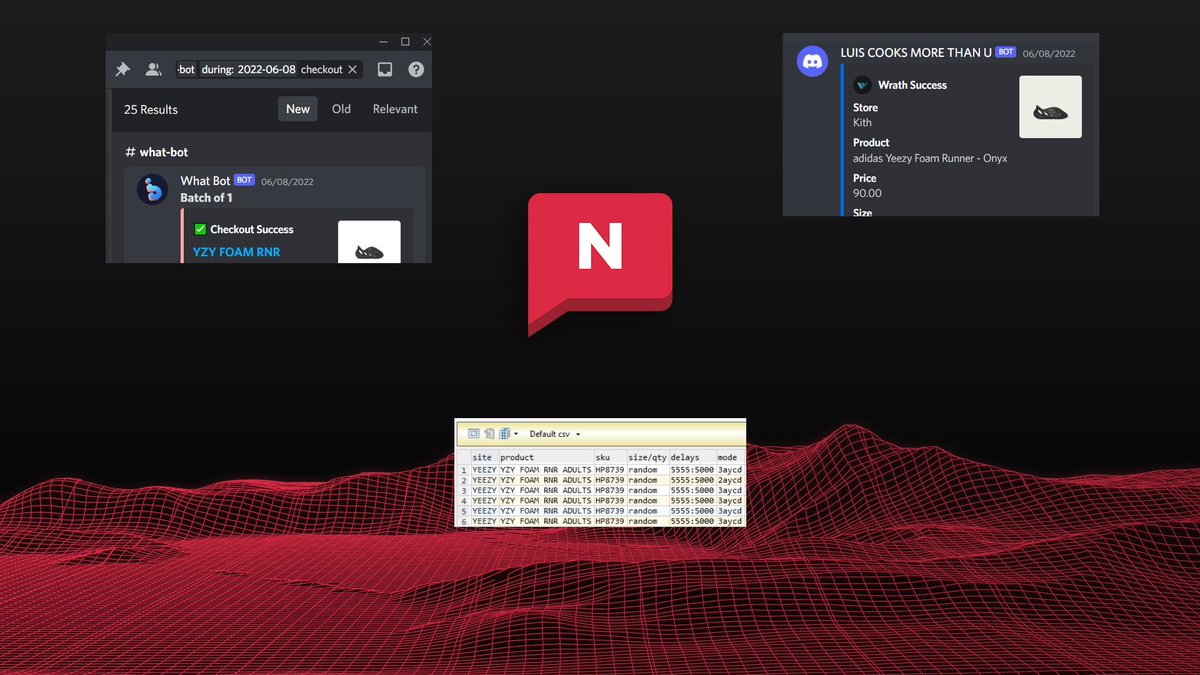
Task: Click the first icon in the csv toolbar
Action: [x=473, y=434]
